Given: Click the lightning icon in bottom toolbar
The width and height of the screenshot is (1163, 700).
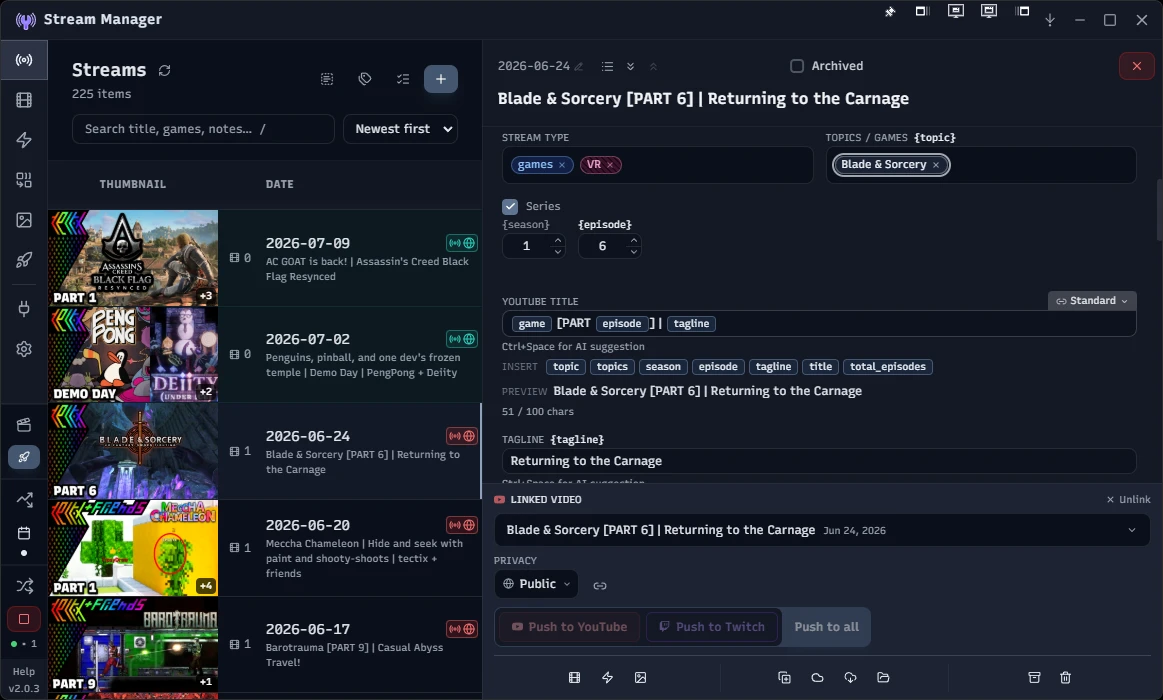Looking at the screenshot, I should 607,678.
